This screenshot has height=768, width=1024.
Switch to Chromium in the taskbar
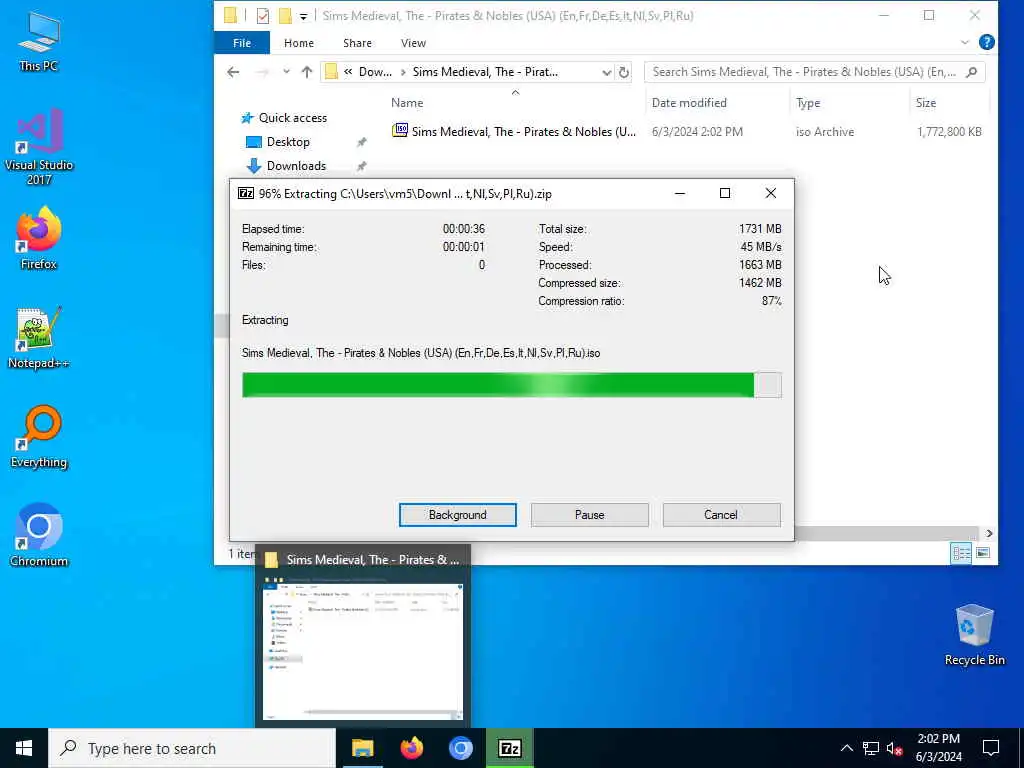pos(460,748)
